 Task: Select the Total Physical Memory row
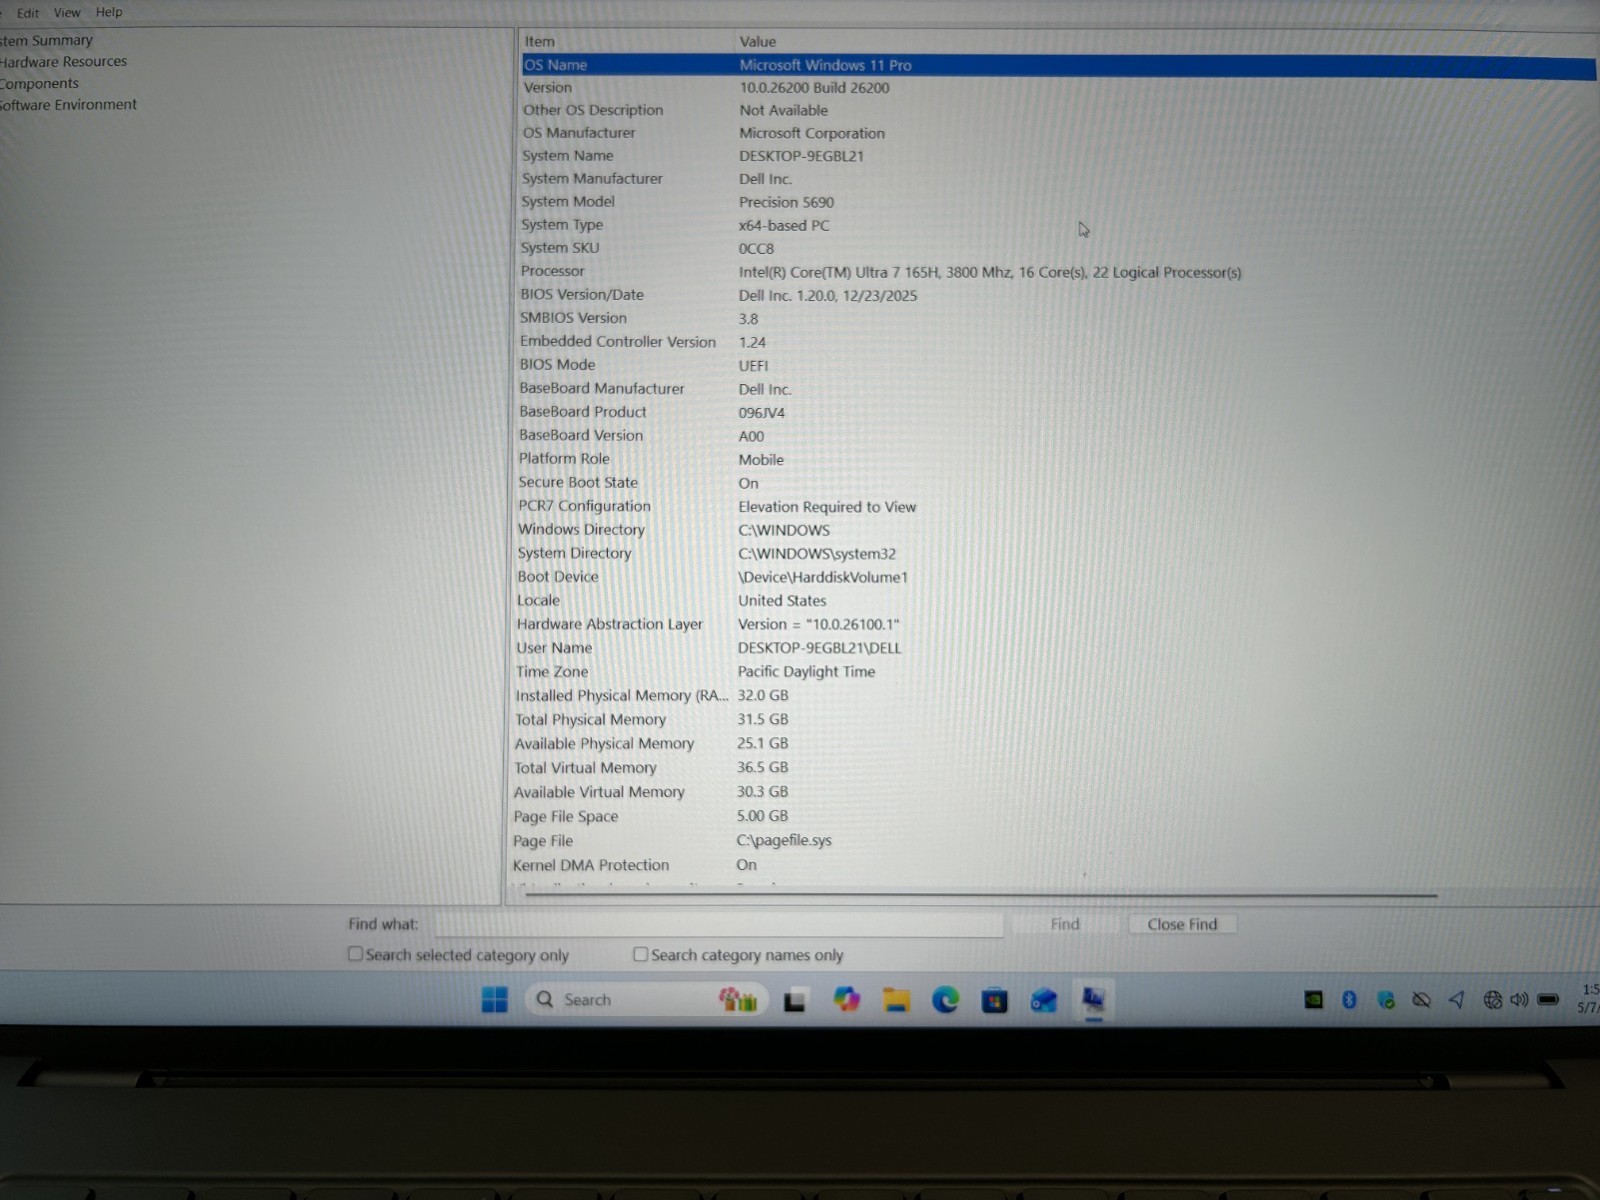tap(1058, 720)
